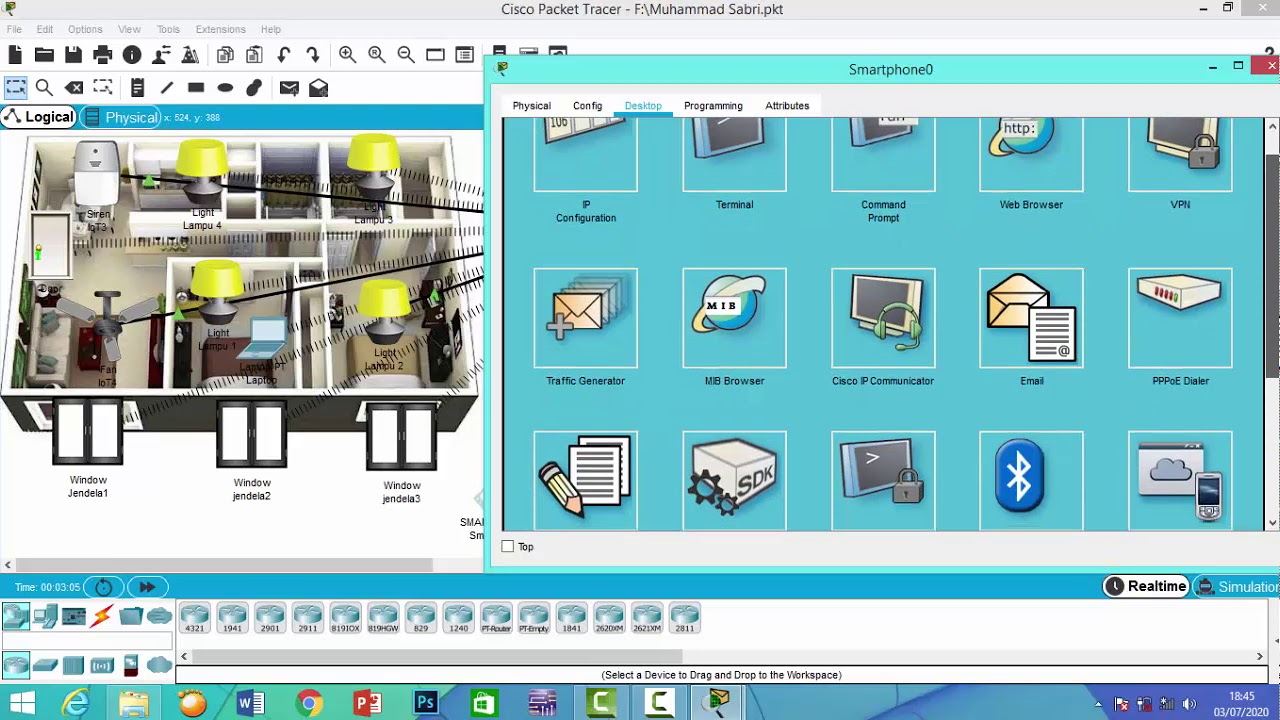Select the Delete tool
The height and width of the screenshot is (720, 1280).
tap(74, 88)
